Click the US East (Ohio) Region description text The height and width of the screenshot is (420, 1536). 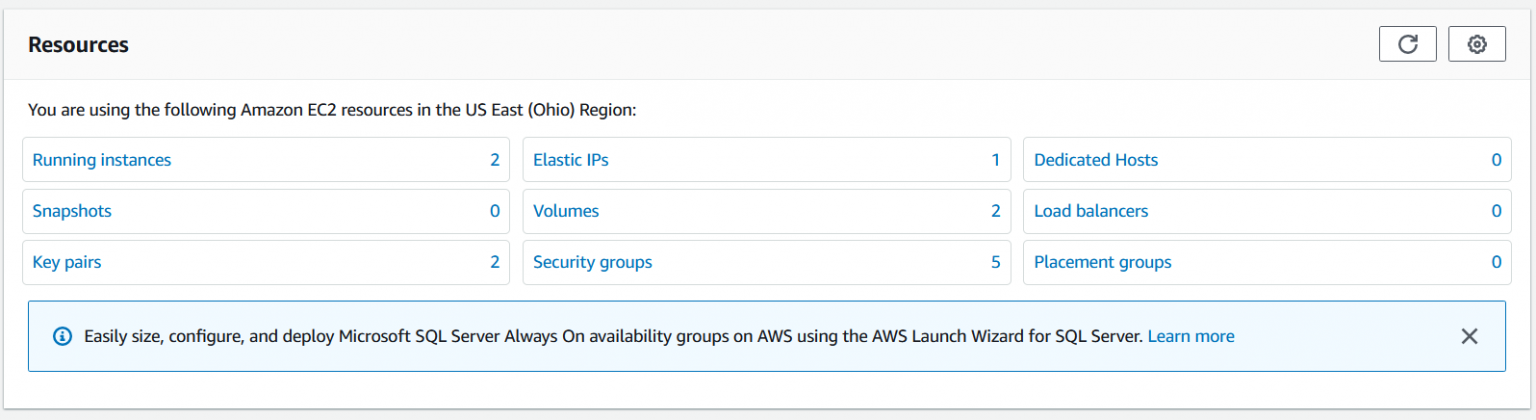[x=332, y=110]
